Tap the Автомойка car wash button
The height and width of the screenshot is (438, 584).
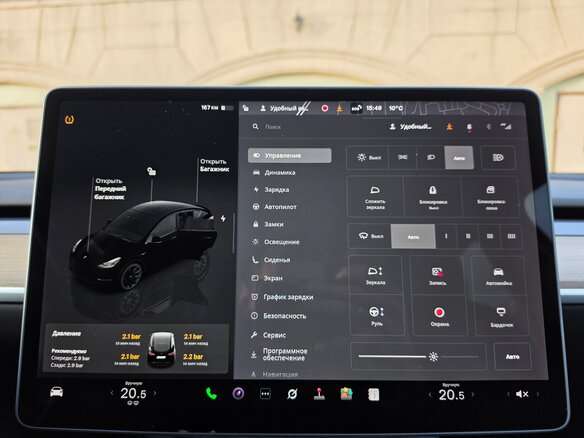[x=498, y=276]
